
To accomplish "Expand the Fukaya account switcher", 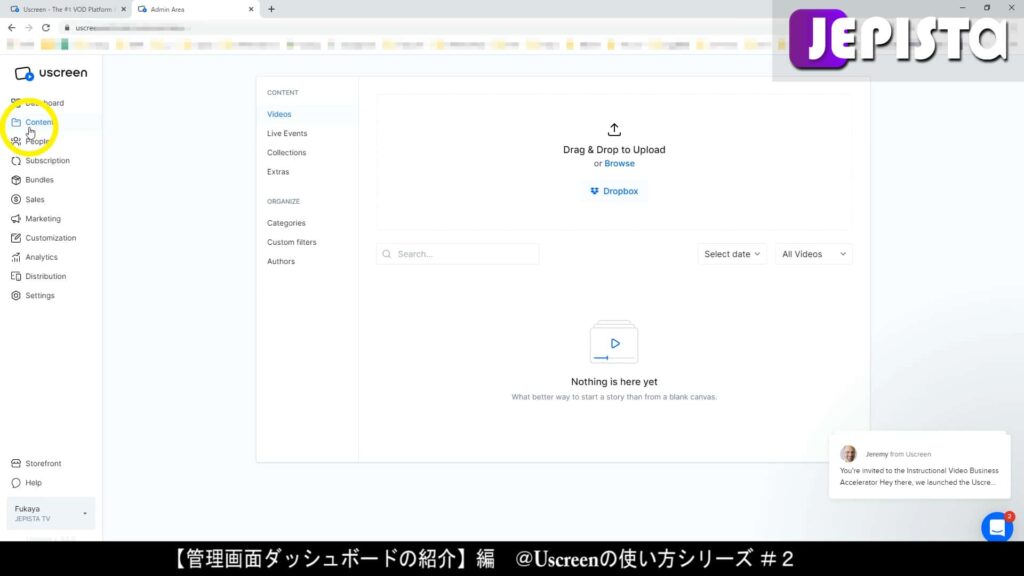I will pyautogui.click(x=50, y=513).
